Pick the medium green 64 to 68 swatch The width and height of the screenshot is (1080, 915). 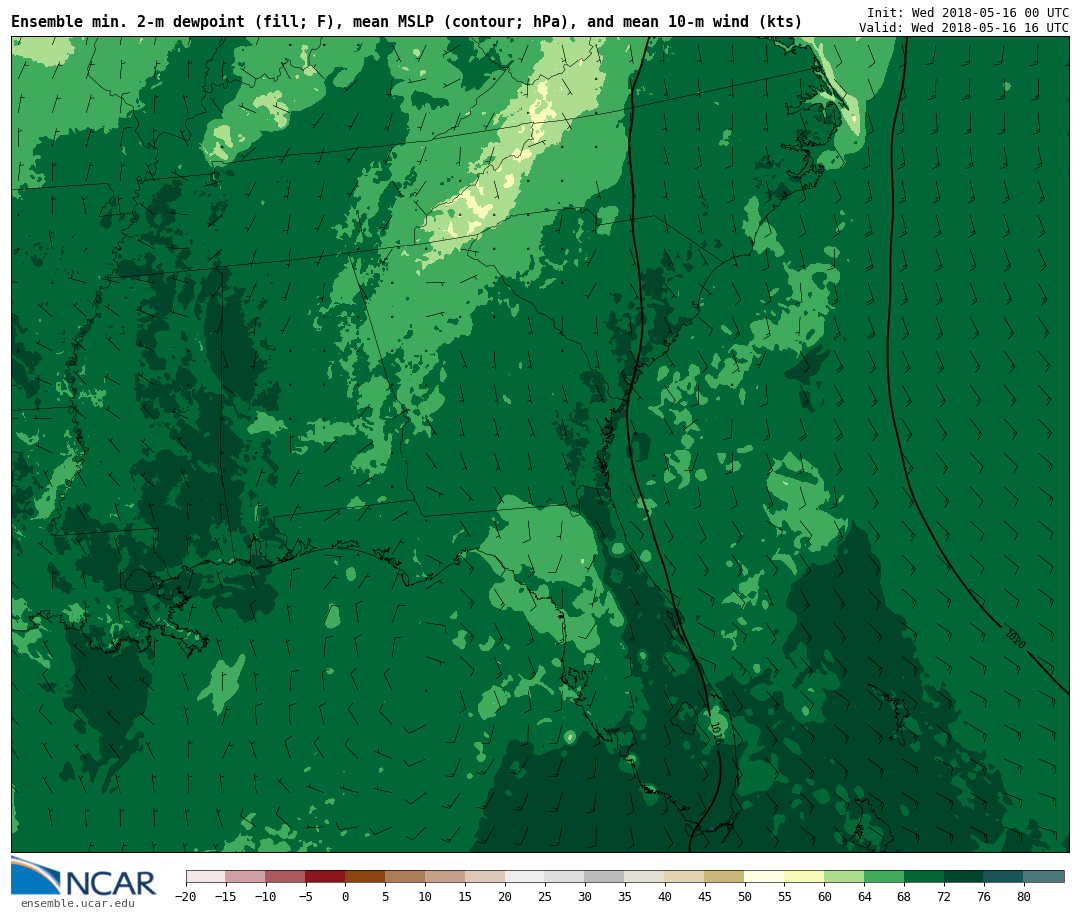click(884, 877)
